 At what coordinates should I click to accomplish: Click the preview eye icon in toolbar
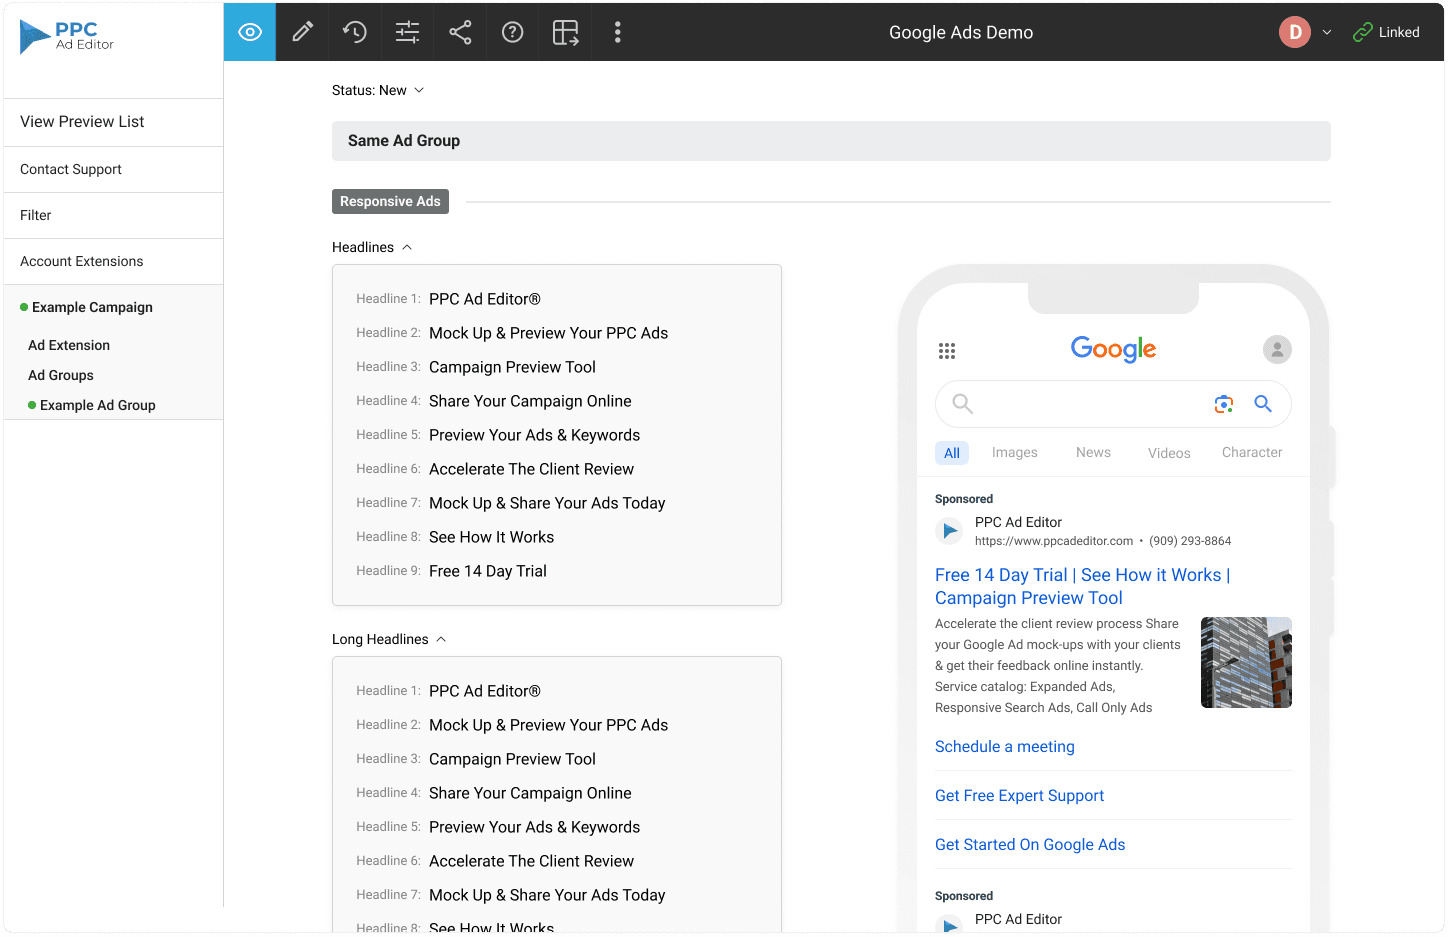pos(250,32)
